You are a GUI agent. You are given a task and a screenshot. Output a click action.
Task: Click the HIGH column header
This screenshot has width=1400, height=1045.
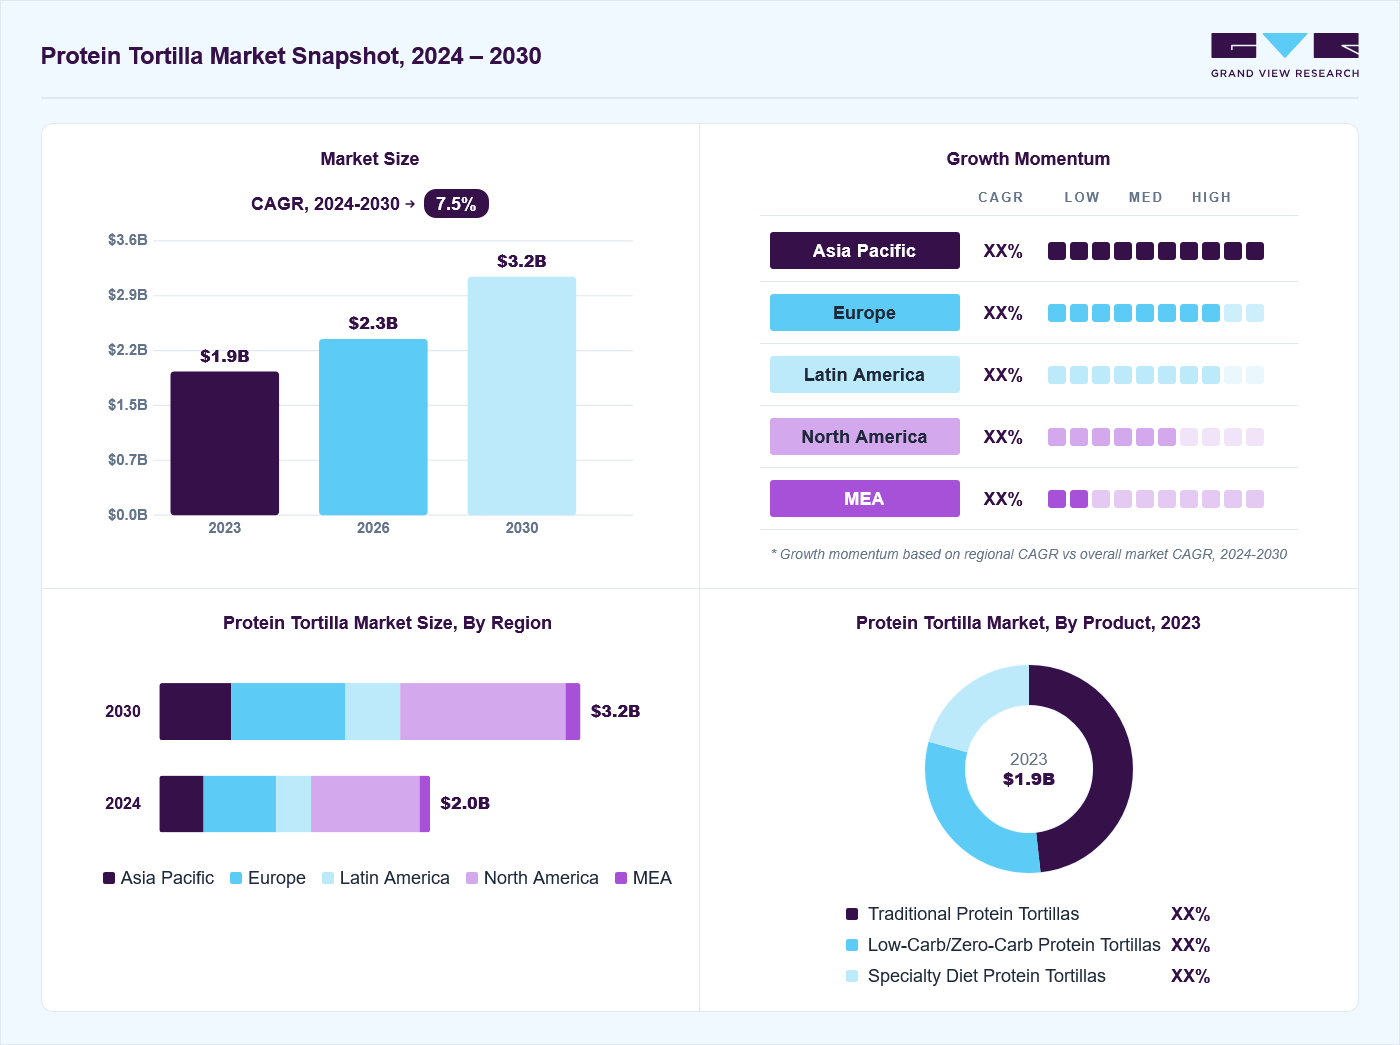tap(1212, 198)
